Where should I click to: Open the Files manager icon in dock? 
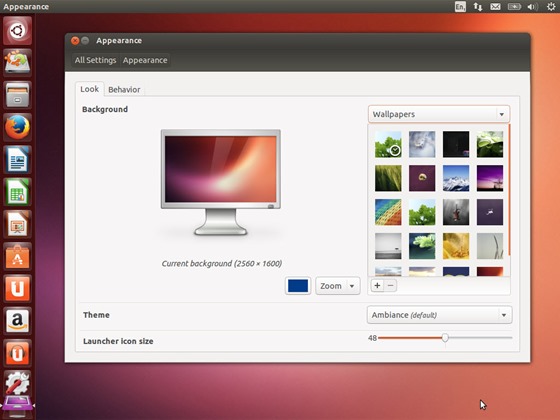click(x=17, y=95)
